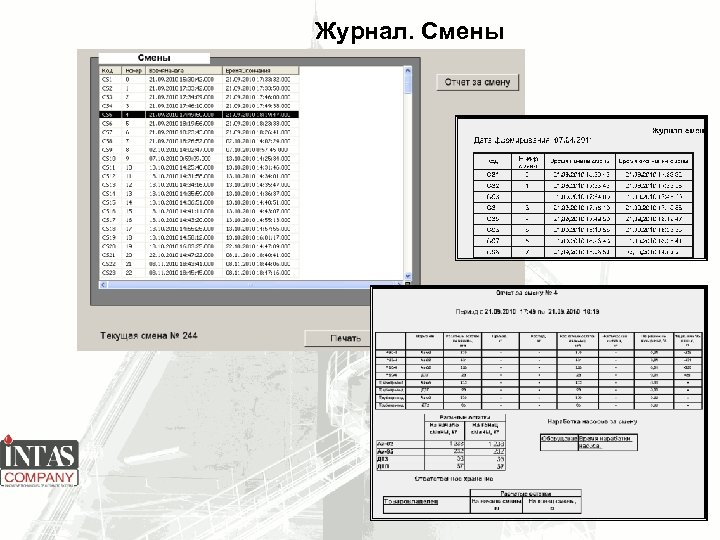Select the CS3 row in shifts list

[x=199, y=97]
